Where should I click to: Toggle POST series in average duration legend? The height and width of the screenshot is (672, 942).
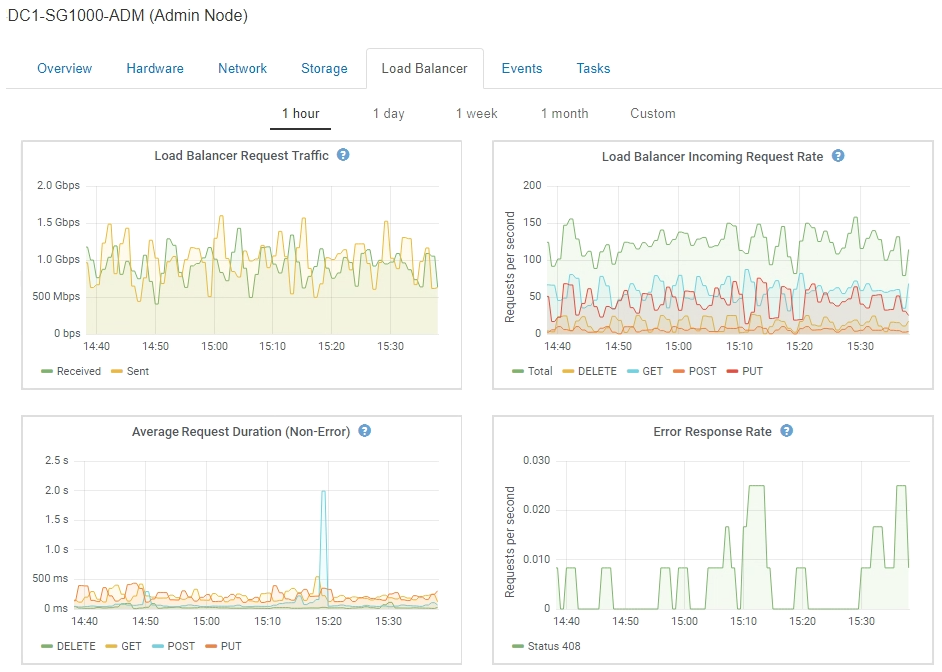(176, 646)
